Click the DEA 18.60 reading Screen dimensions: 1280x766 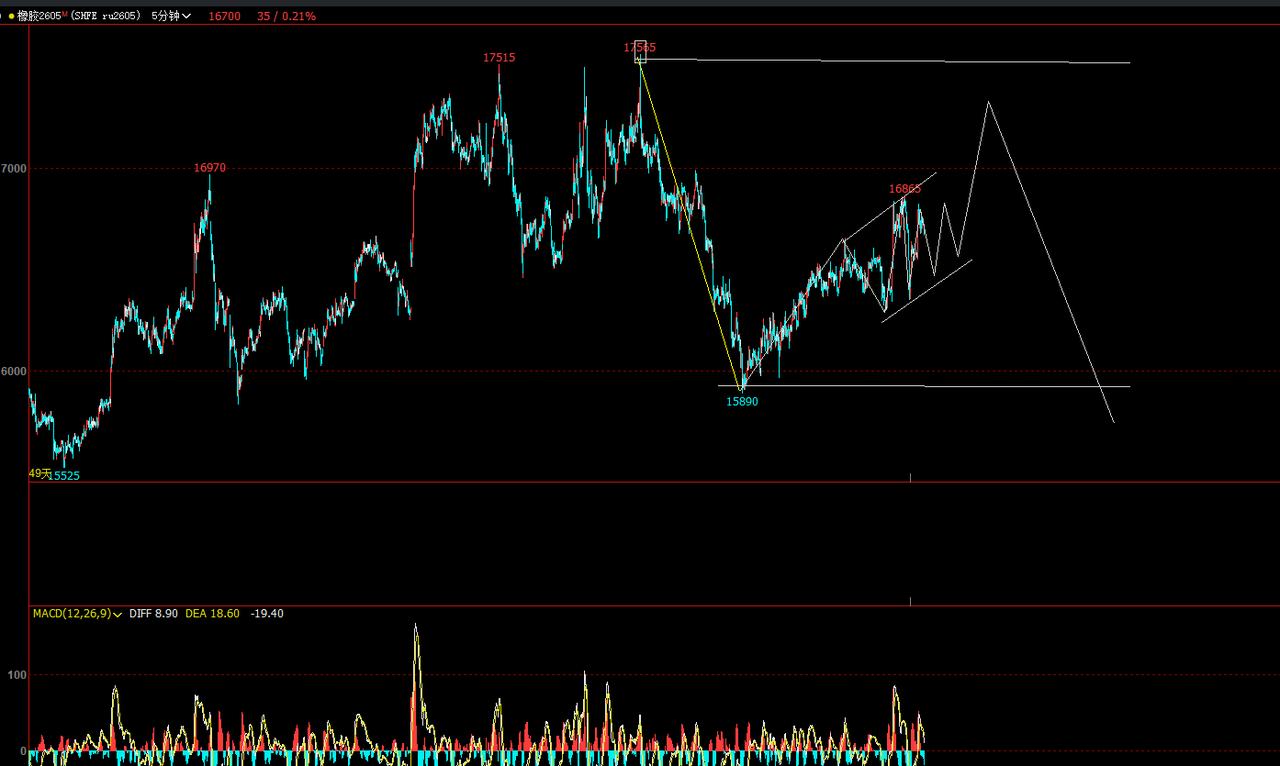click(212, 613)
